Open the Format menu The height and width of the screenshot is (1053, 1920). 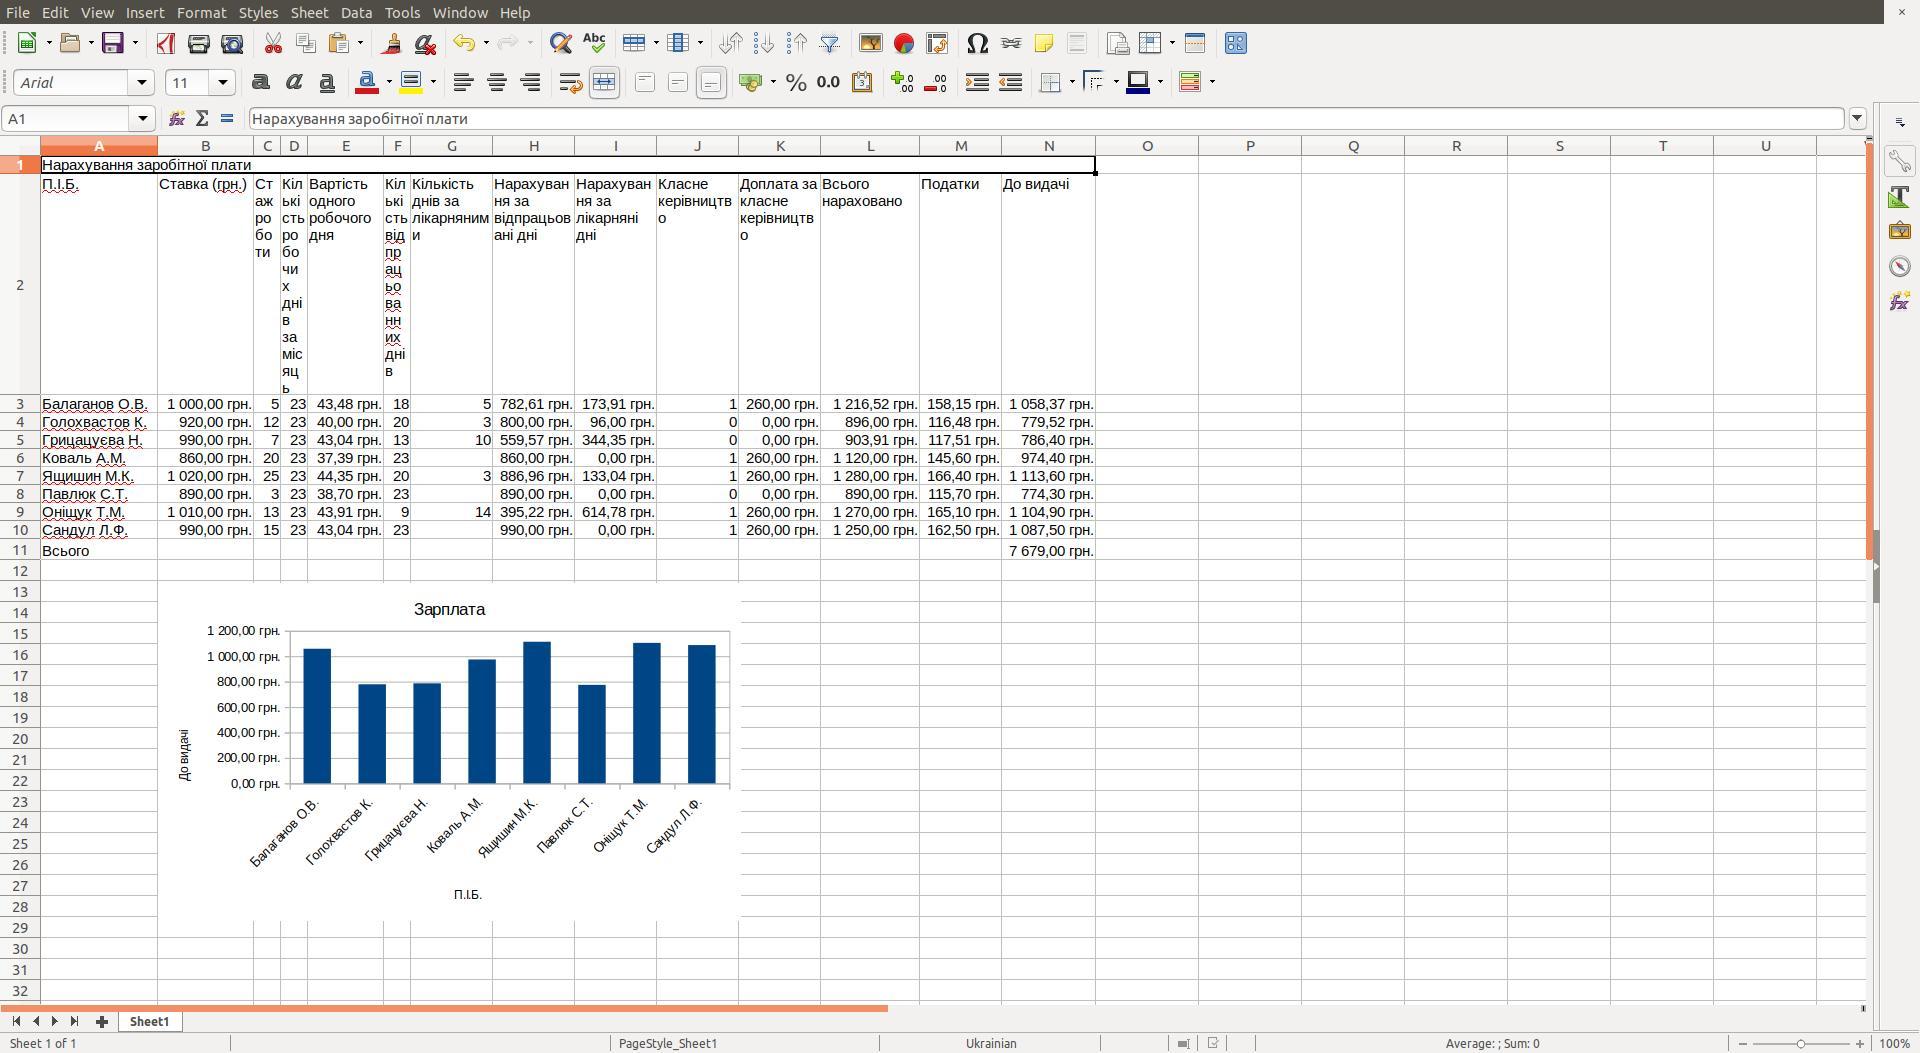[x=201, y=12]
